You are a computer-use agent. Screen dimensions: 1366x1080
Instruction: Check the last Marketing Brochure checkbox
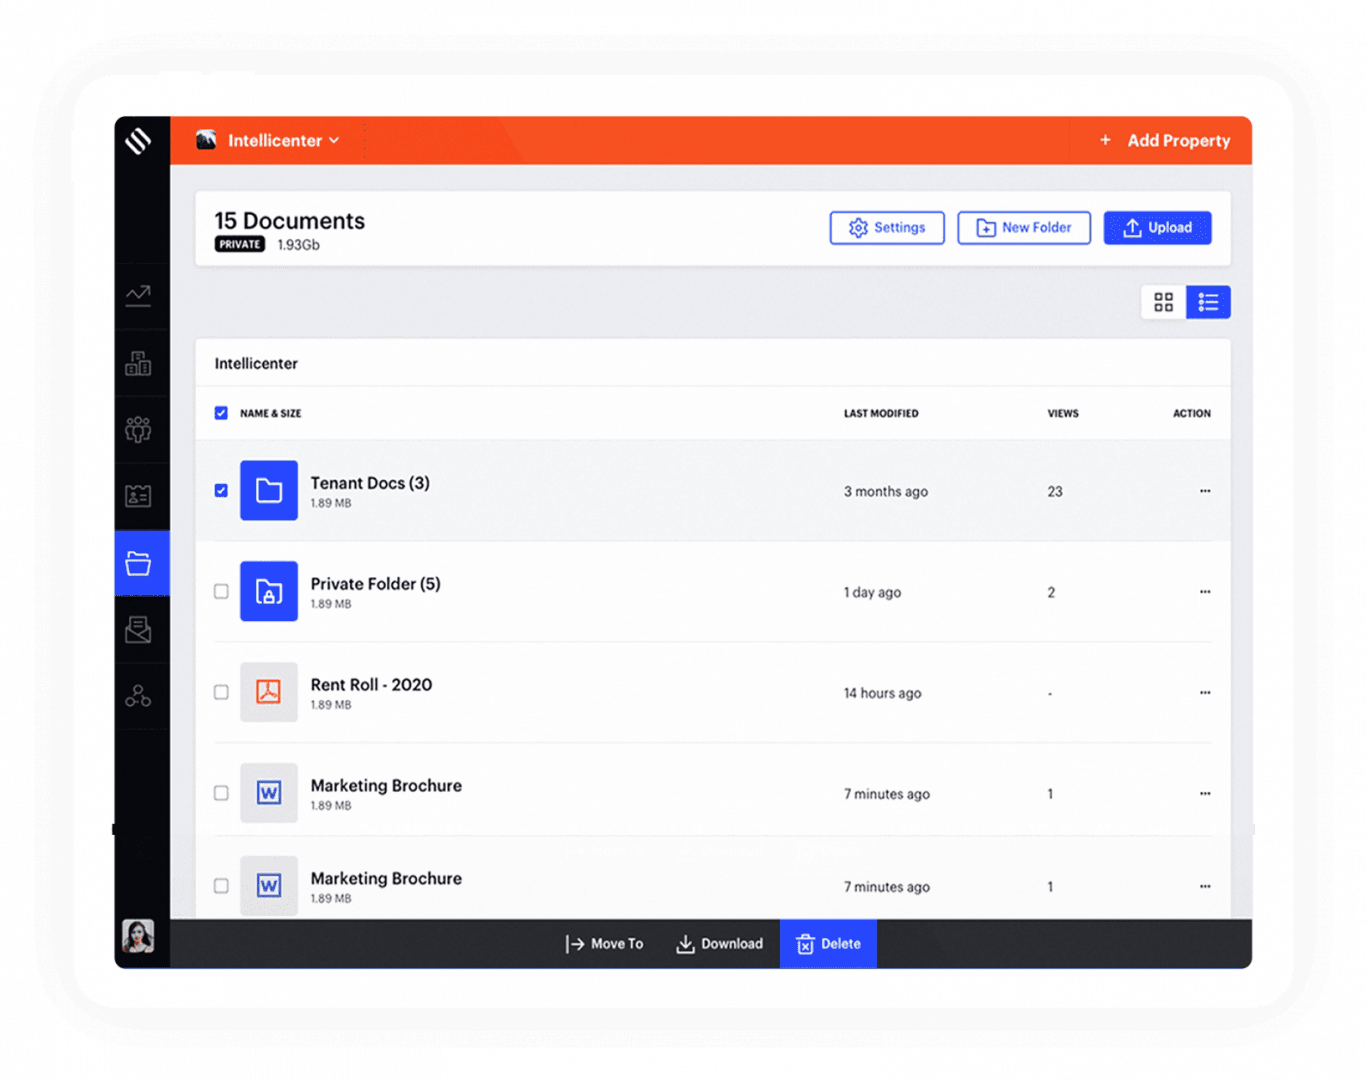click(221, 886)
